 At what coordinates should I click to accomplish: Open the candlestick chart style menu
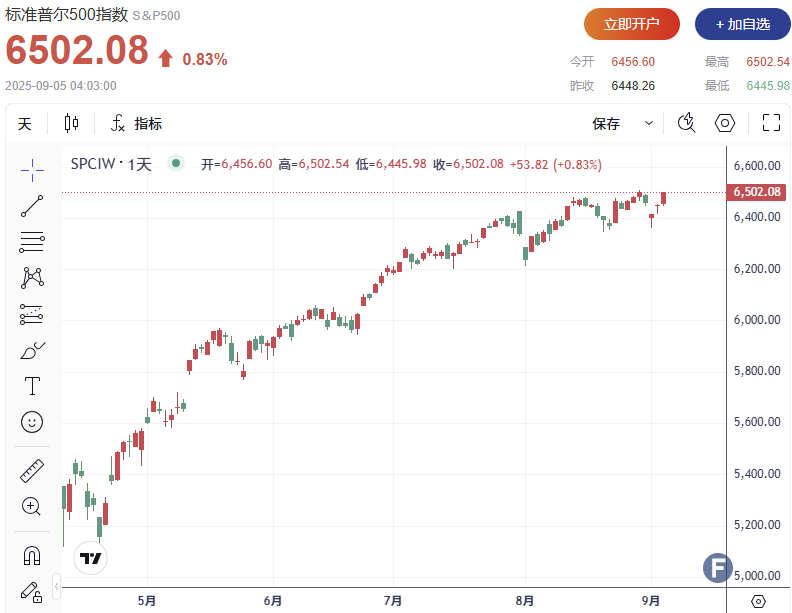(71, 124)
